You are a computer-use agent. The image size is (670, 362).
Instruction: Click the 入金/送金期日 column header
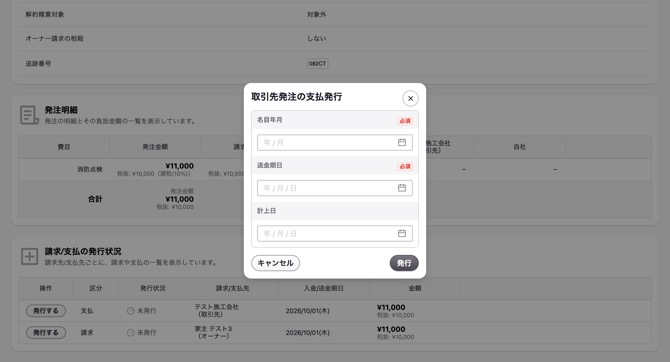coord(323,288)
